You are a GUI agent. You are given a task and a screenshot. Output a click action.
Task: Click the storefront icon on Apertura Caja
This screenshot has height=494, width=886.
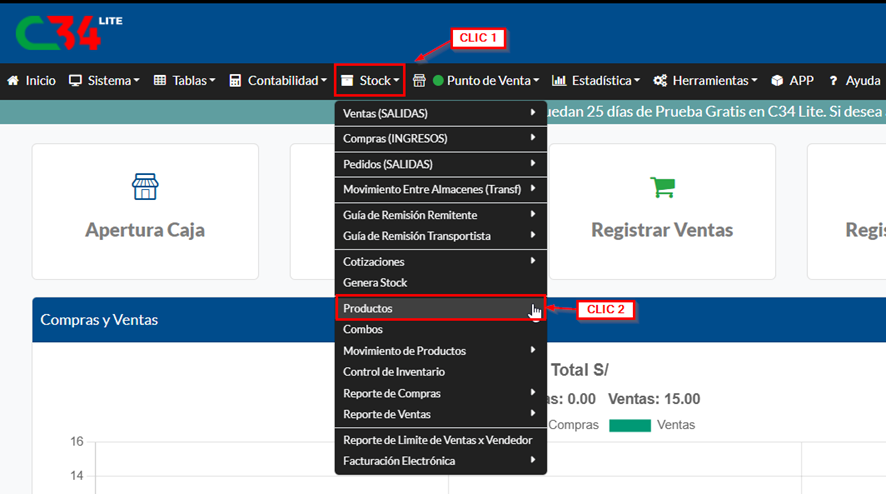[145, 186]
